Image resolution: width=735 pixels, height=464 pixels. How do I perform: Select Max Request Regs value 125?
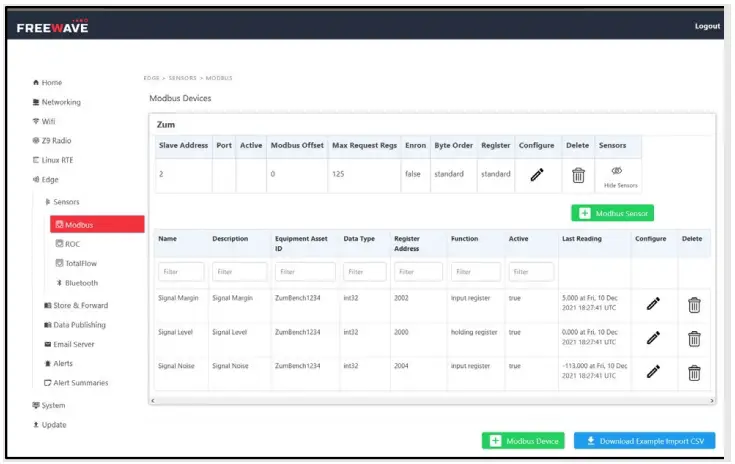tap(338, 174)
